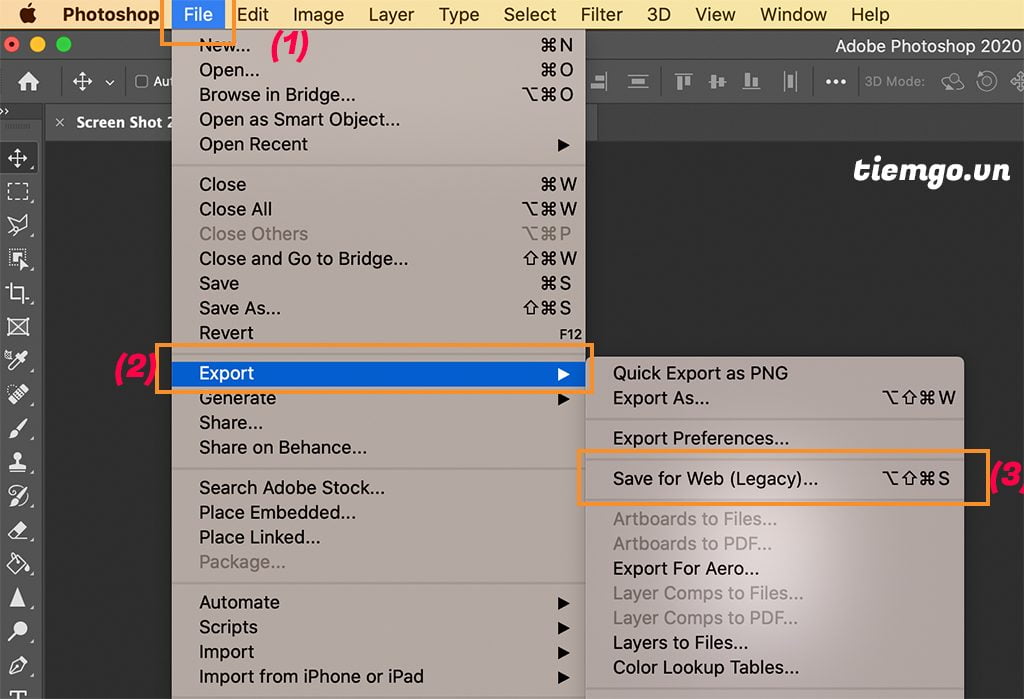Select the Frame tool

18,327
